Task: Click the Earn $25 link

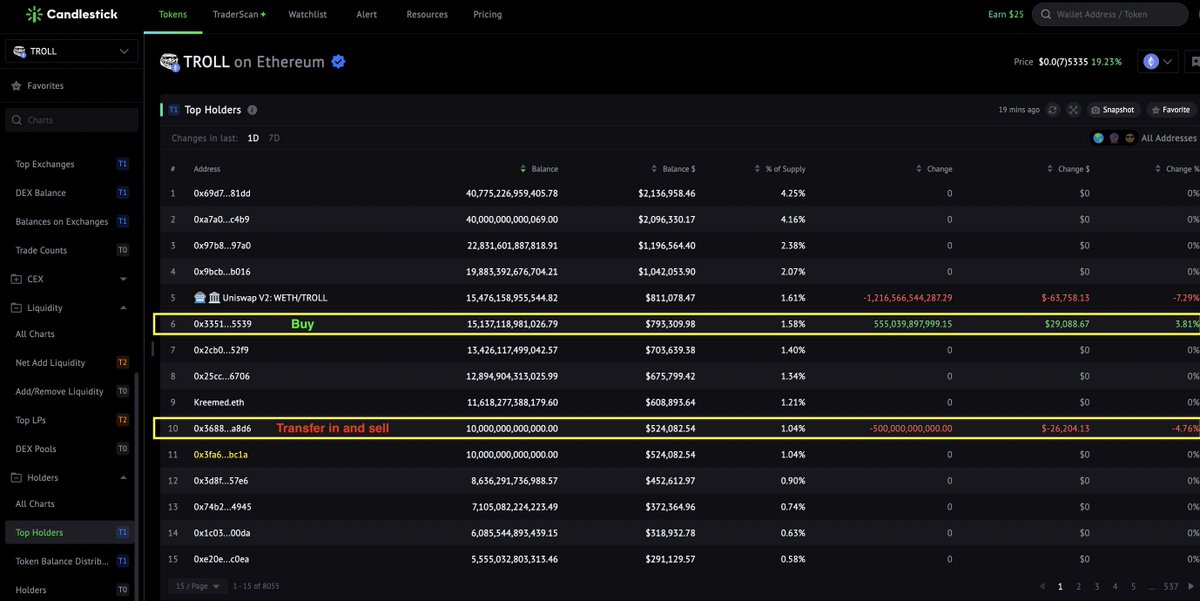Action: [x=1005, y=15]
